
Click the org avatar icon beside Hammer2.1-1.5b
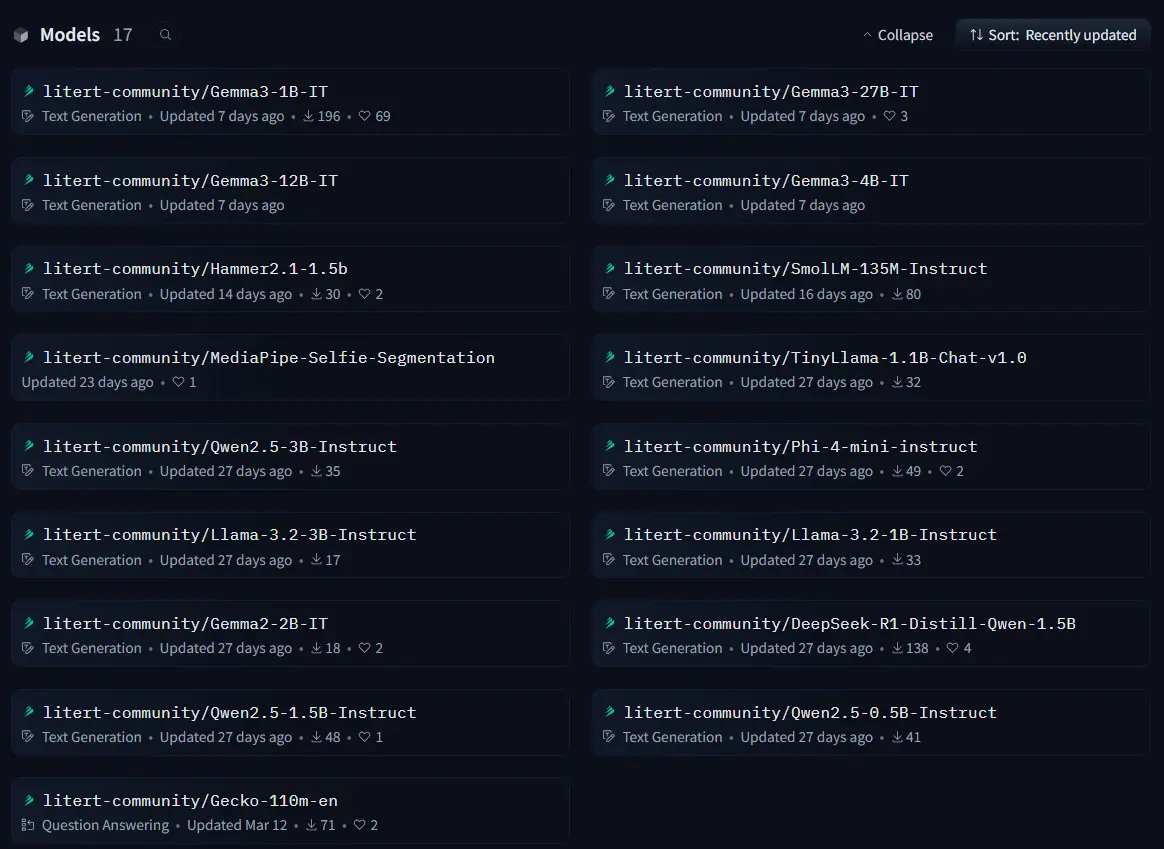tap(29, 269)
